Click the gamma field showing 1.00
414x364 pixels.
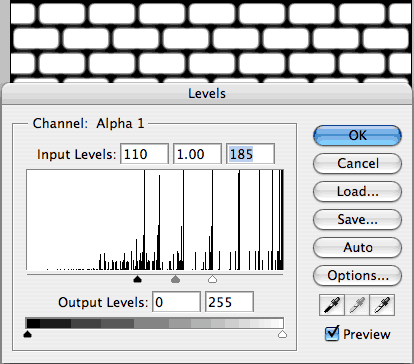click(x=197, y=154)
